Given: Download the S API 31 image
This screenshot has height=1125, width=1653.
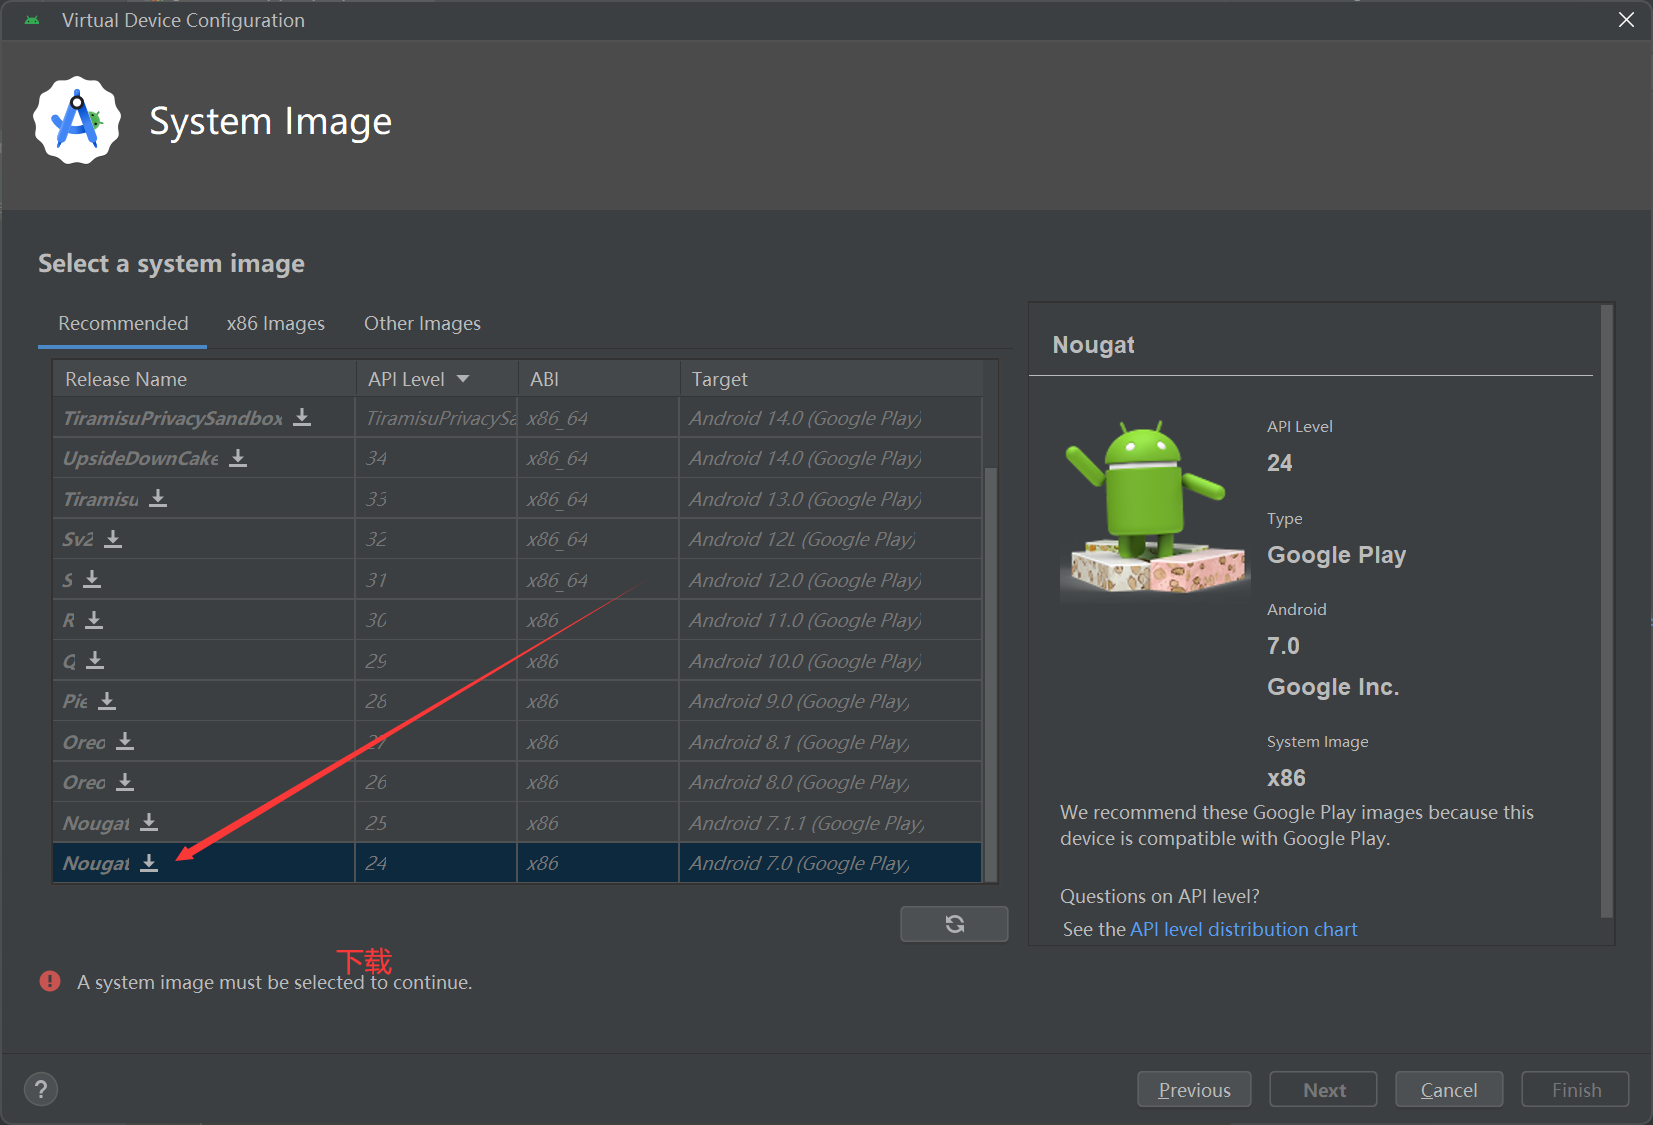Looking at the screenshot, I should 92,579.
